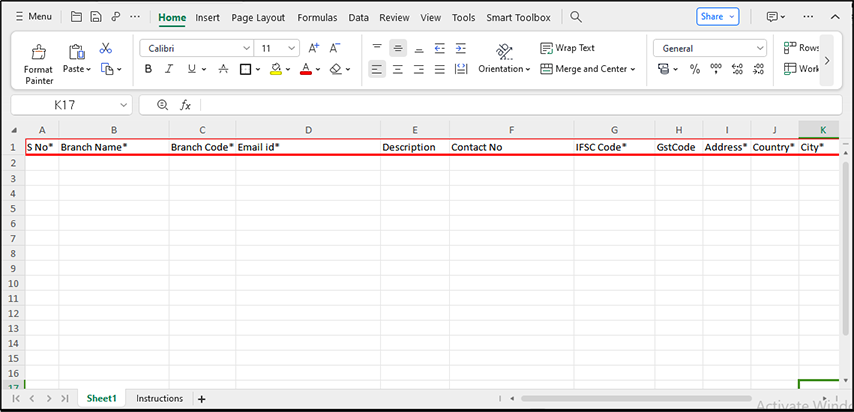Click the Save icon
Screen dimensions: 854x412
[x=96, y=17]
